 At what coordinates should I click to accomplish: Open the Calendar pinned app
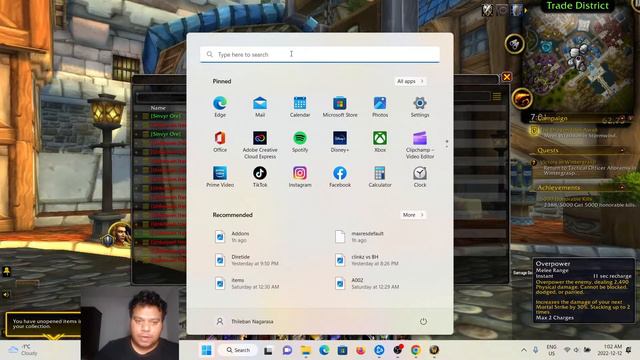pyautogui.click(x=300, y=107)
